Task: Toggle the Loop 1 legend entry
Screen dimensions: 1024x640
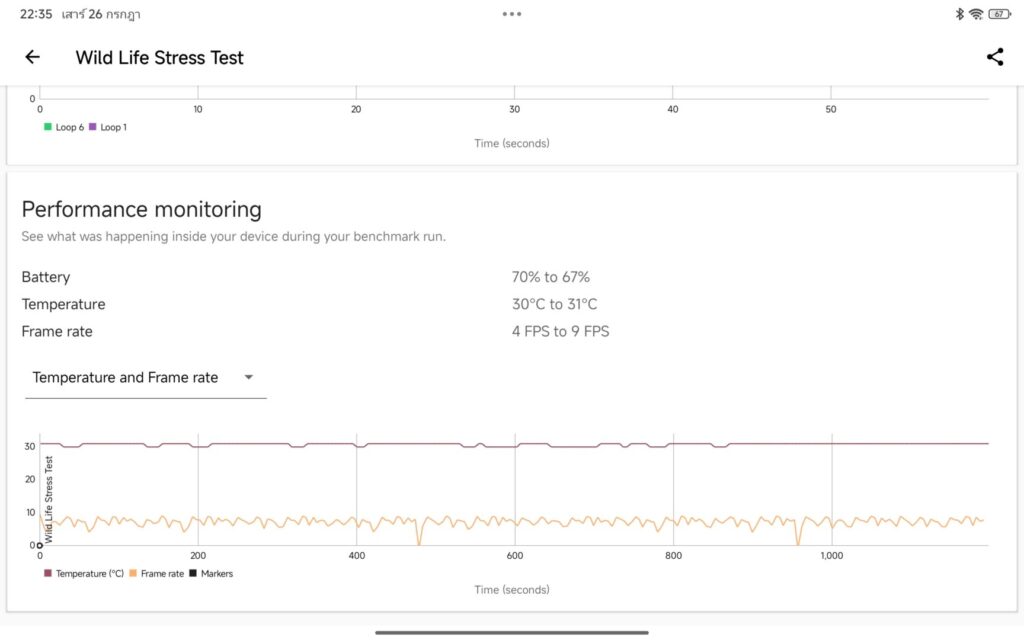Action: [108, 127]
